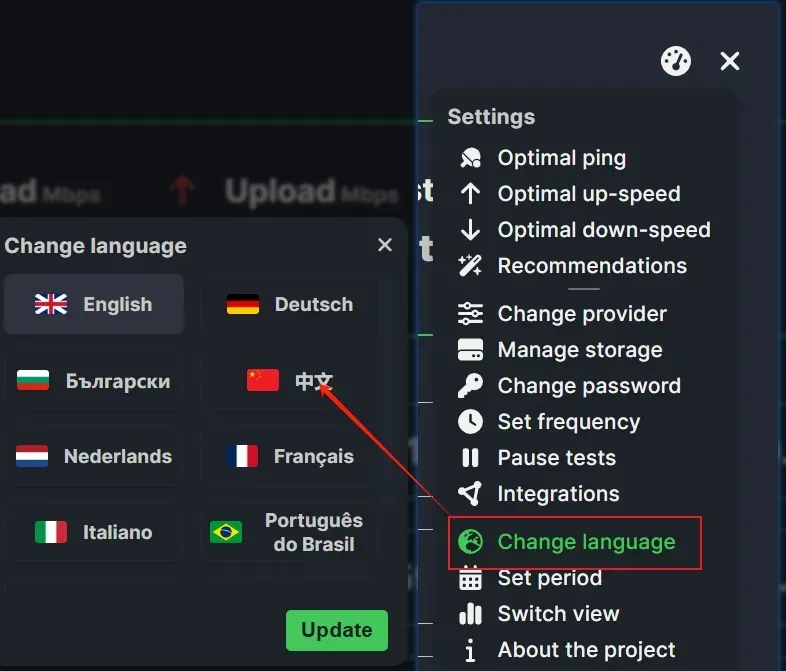Click the speedometer icon in the header
The image size is (786, 671).
[676, 61]
